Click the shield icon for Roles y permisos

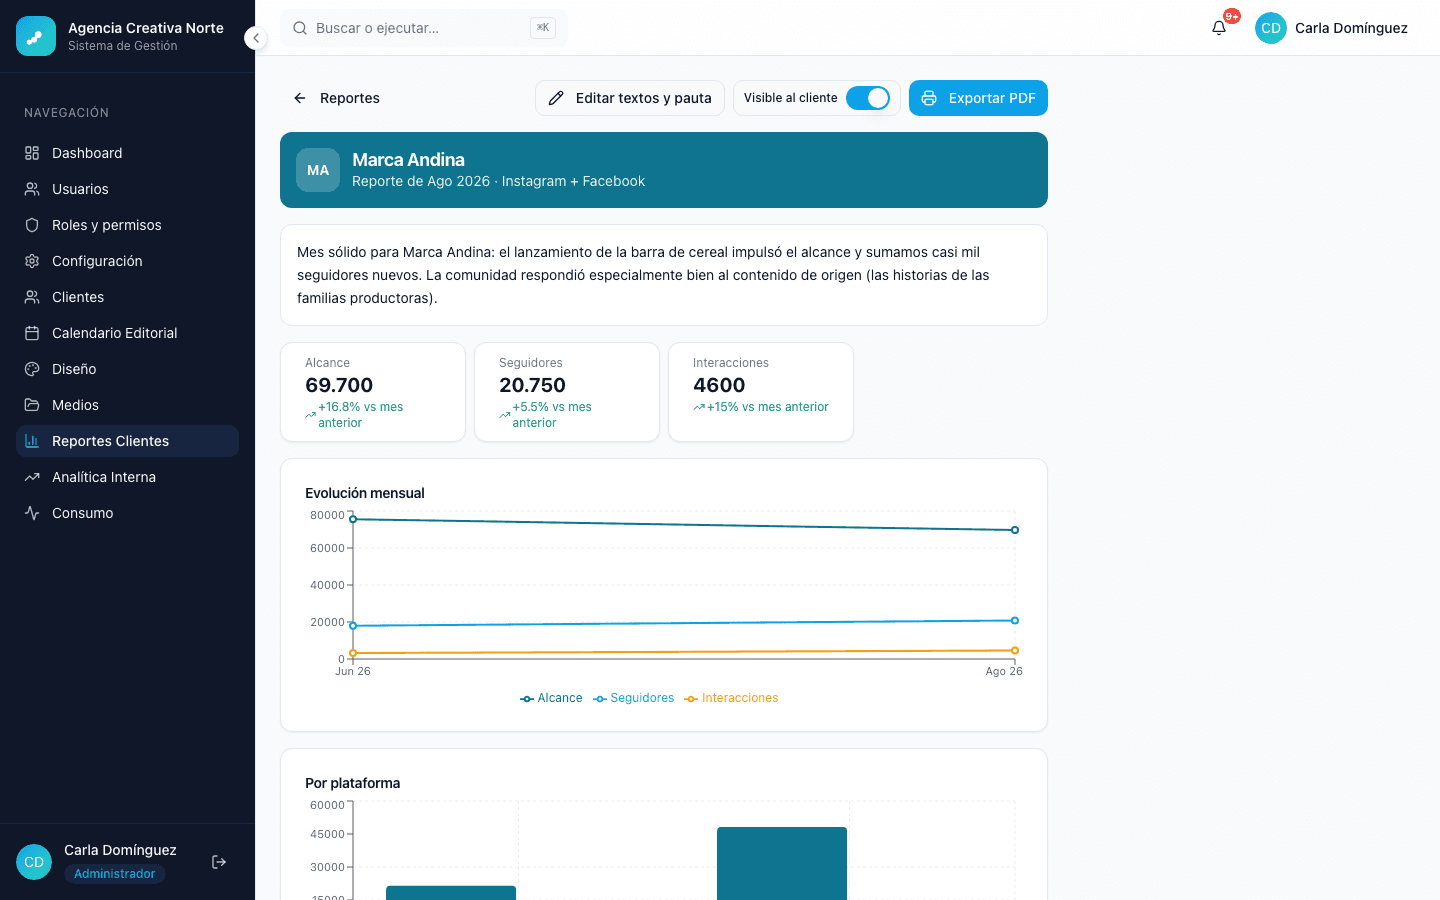tap(32, 225)
